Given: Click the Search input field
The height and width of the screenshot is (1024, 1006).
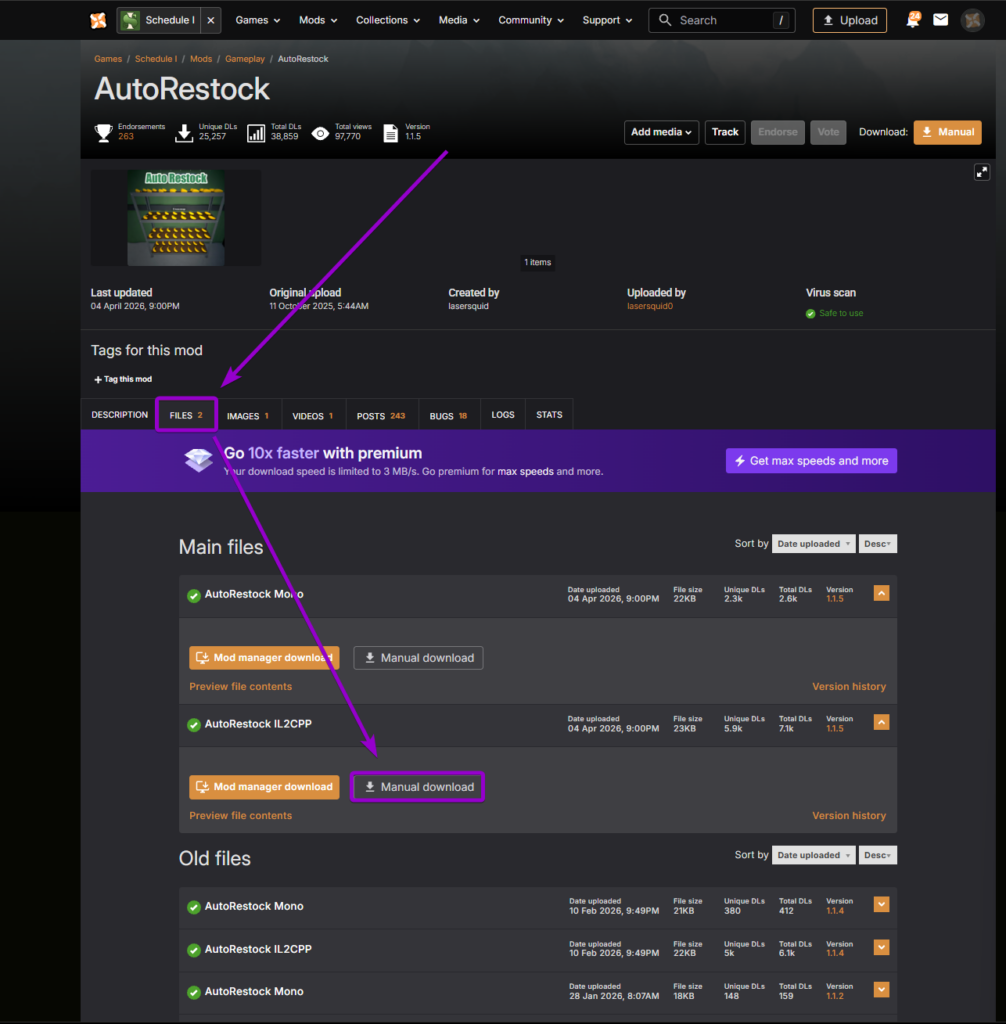Looking at the screenshot, I should pyautogui.click(x=722, y=20).
